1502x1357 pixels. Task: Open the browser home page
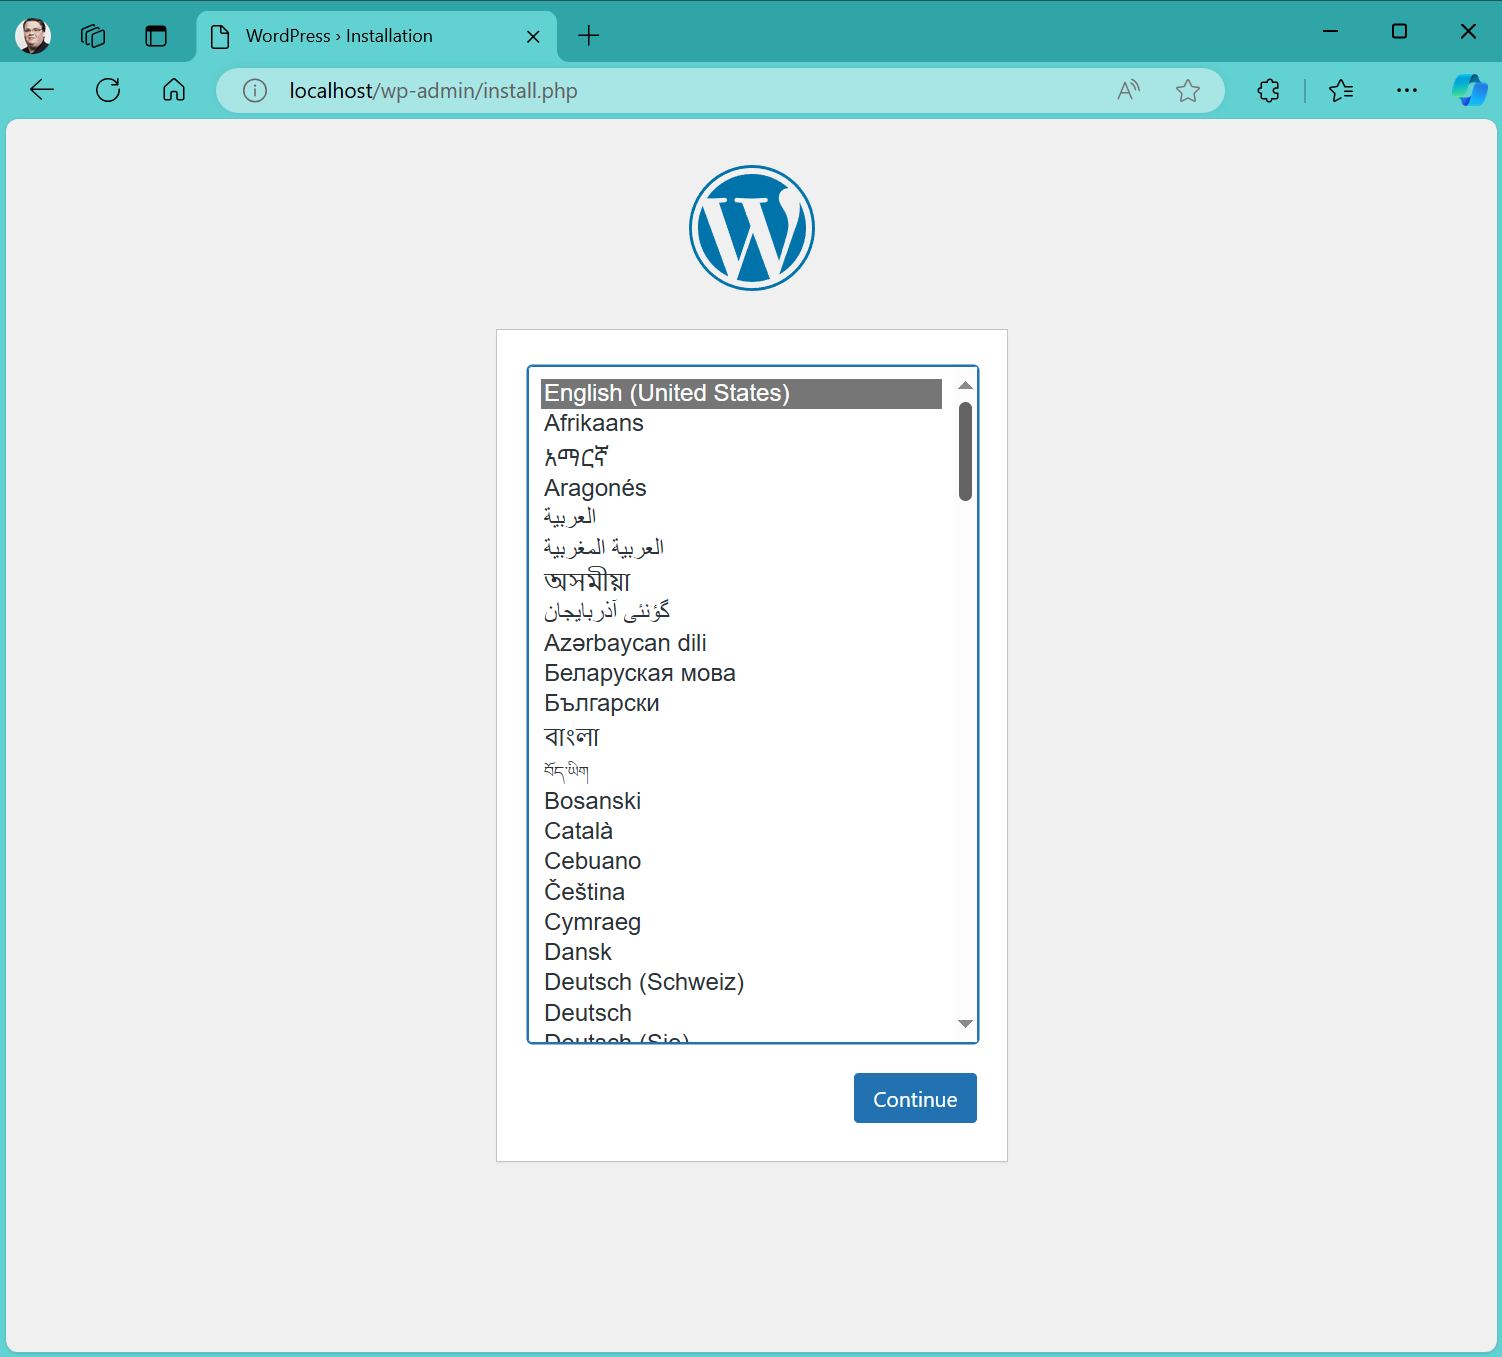click(x=174, y=90)
